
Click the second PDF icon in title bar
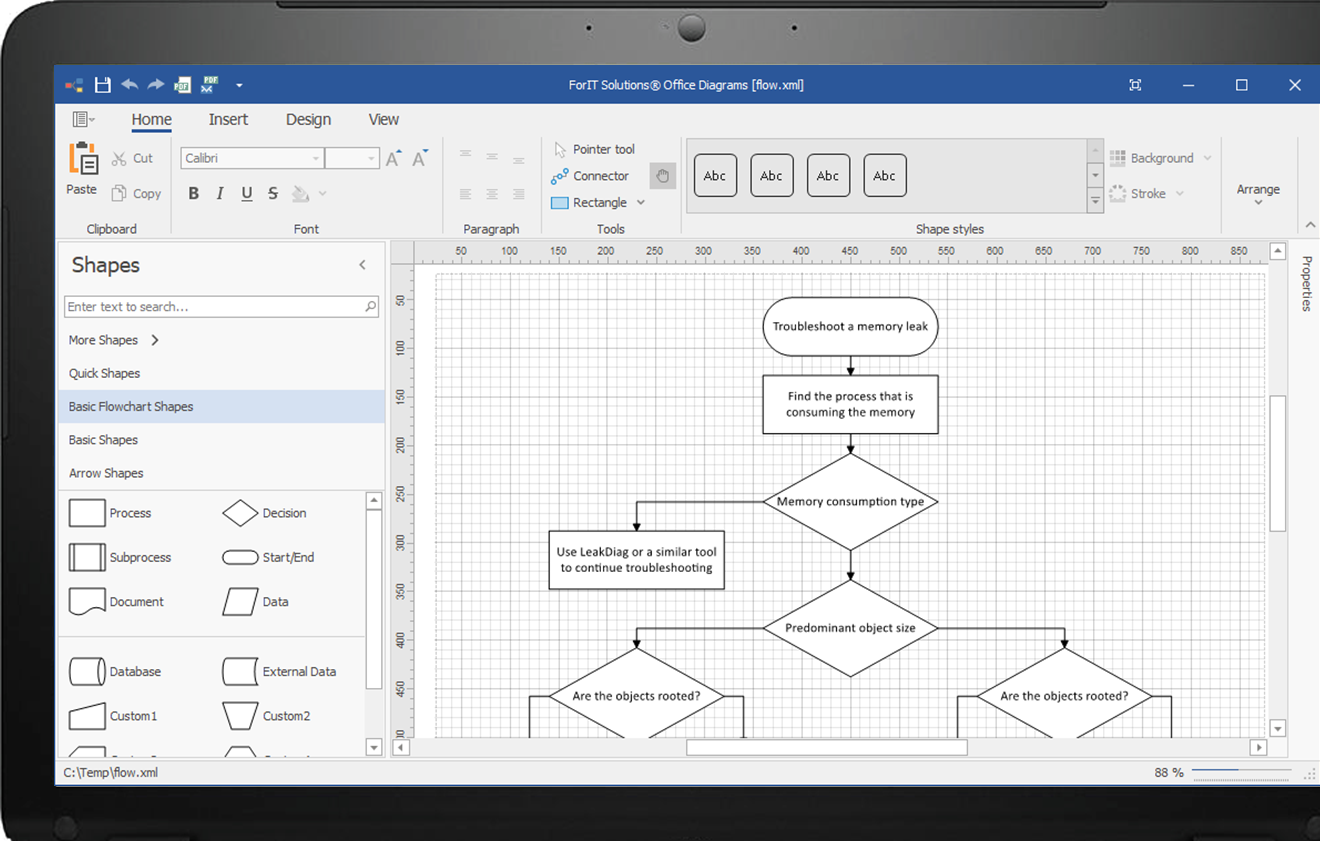coord(209,85)
